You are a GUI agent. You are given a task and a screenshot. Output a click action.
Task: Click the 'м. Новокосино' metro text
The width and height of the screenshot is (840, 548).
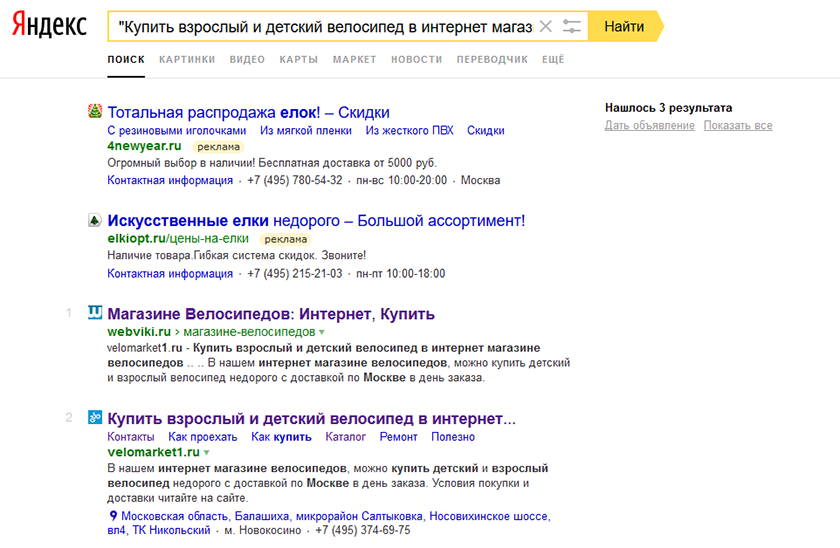(x=263, y=530)
